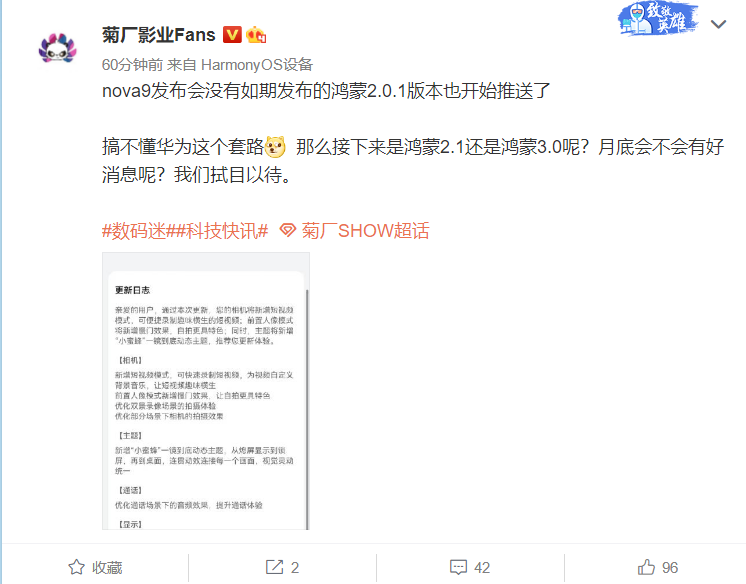Click the 96 likes count
Viewport: 746px width, 584px height.
click(x=670, y=567)
